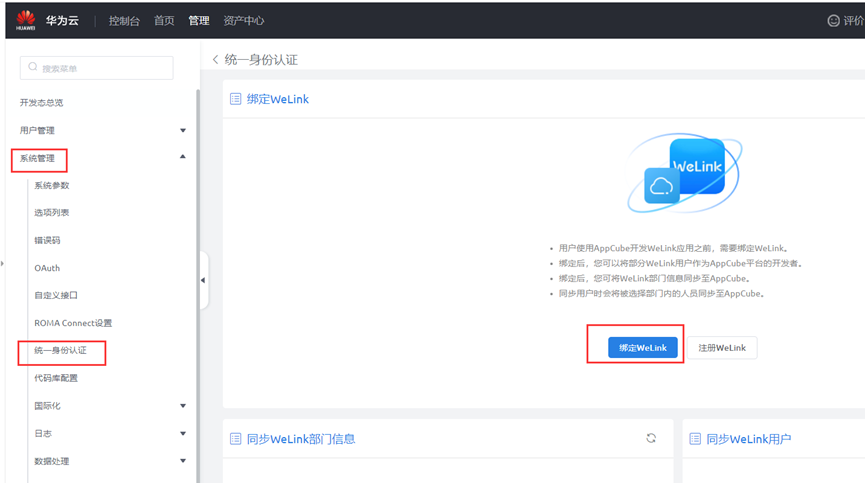The height and width of the screenshot is (483, 865).
Task: Click the 绑定WeLink section heading
Action: pyautogui.click(x=277, y=99)
